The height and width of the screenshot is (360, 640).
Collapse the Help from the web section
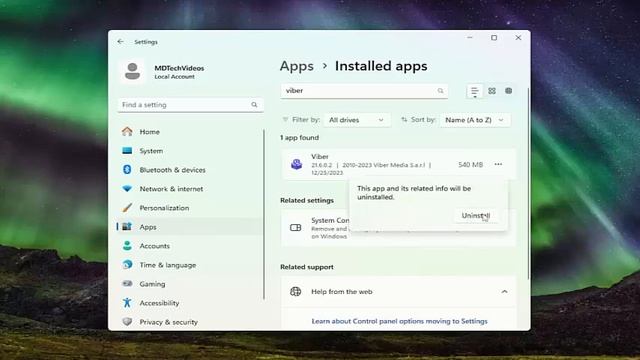[x=504, y=291]
